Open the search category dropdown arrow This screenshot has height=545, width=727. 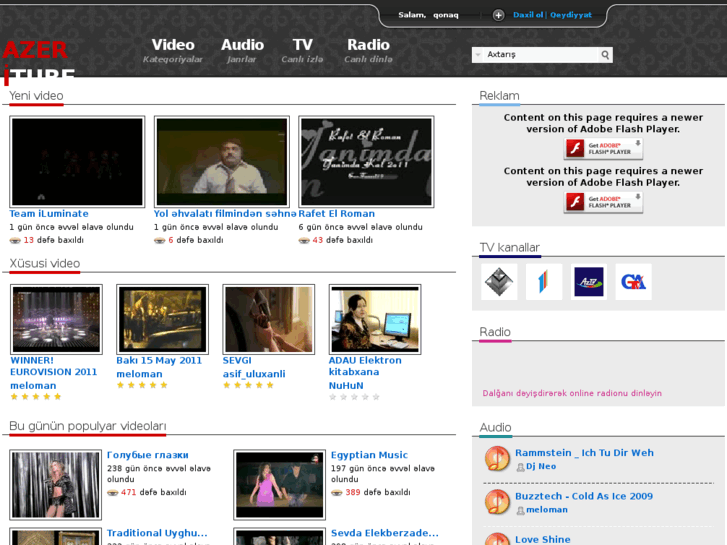click(x=478, y=55)
